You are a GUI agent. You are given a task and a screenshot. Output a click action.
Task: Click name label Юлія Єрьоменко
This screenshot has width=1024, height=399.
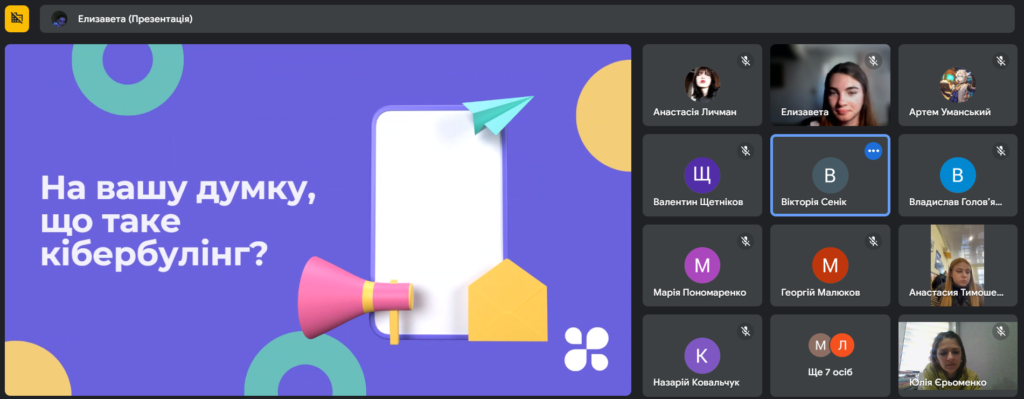tap(948, 383)
